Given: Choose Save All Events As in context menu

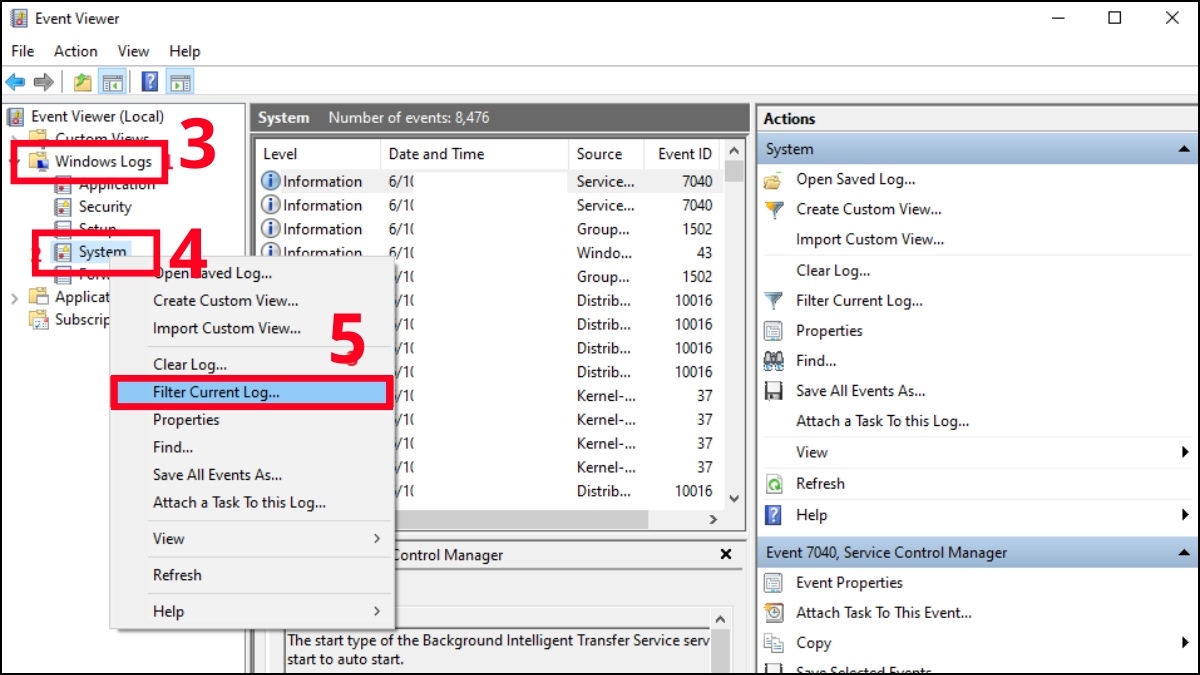Looking at the screenshot, I should click(x=218, y=475).
